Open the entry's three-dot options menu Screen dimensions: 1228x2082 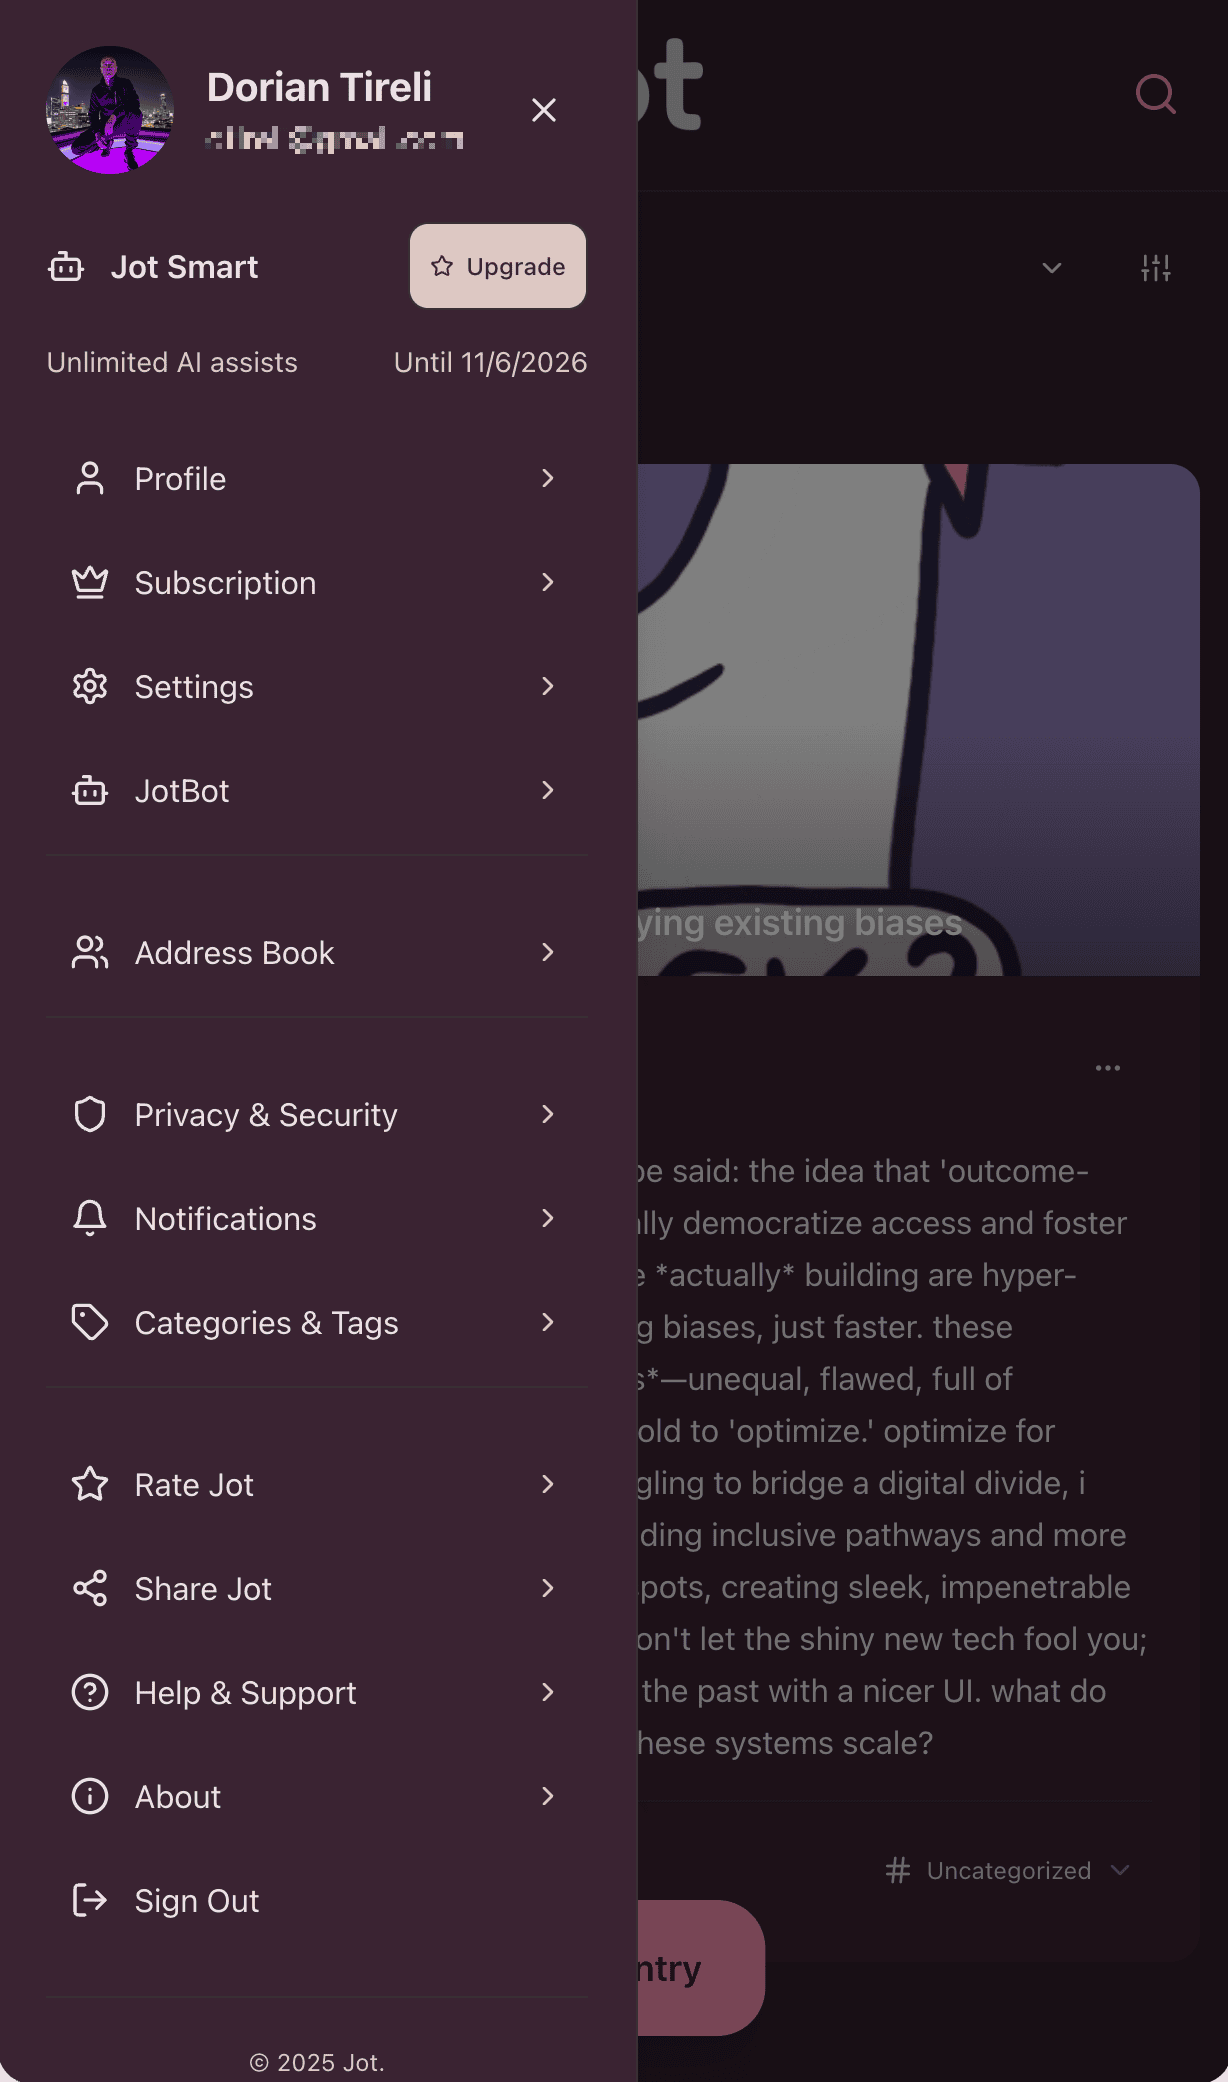pyautogui.click(x=1107, y=1068)
